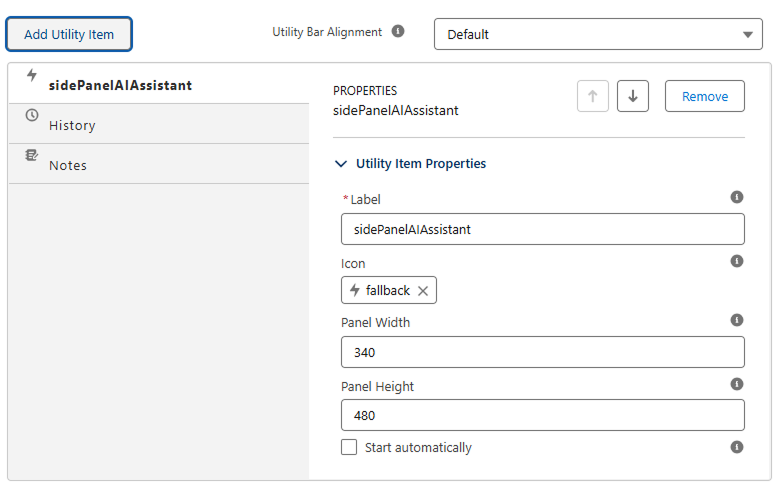Collapse the Utility Item Properties section

(x=341, y=164)
